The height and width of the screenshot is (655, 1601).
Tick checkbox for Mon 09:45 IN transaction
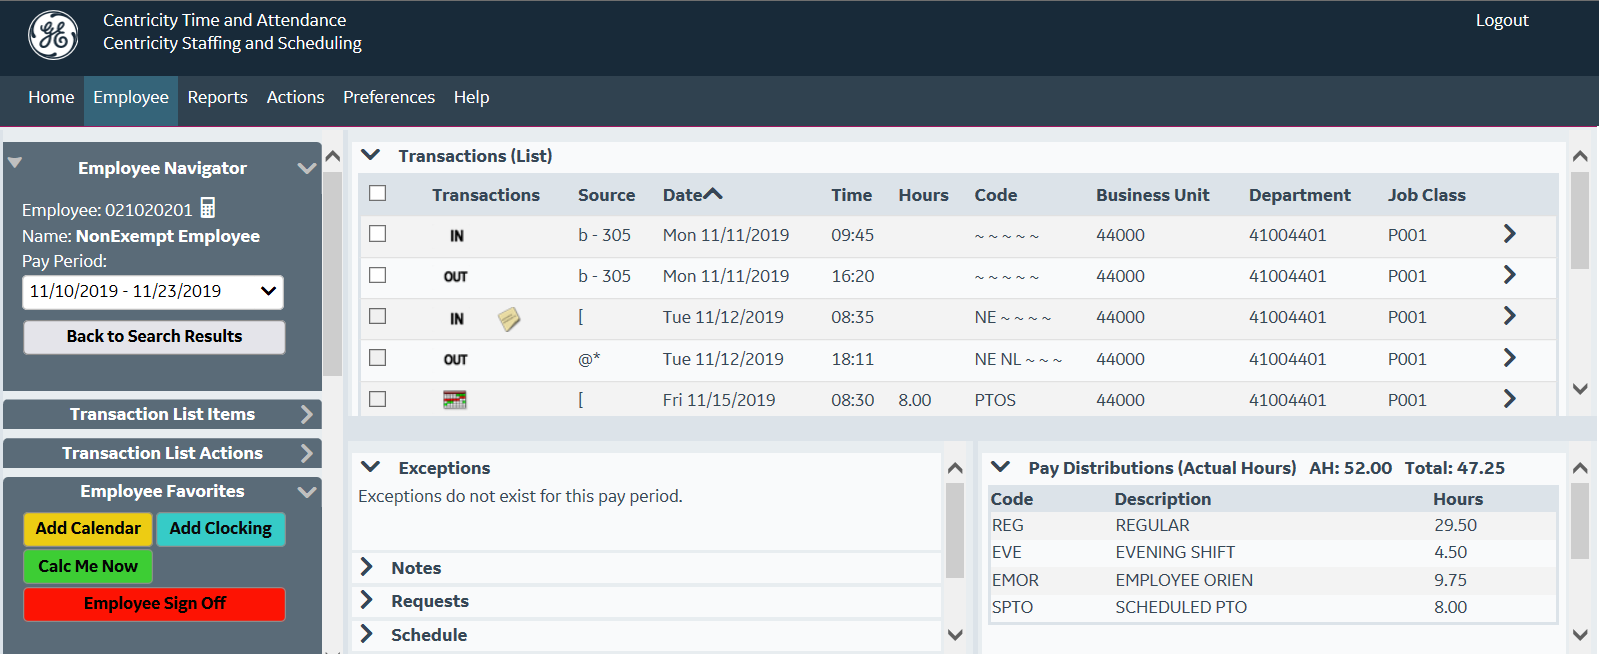pyautogui.click(x=378, y=234)
